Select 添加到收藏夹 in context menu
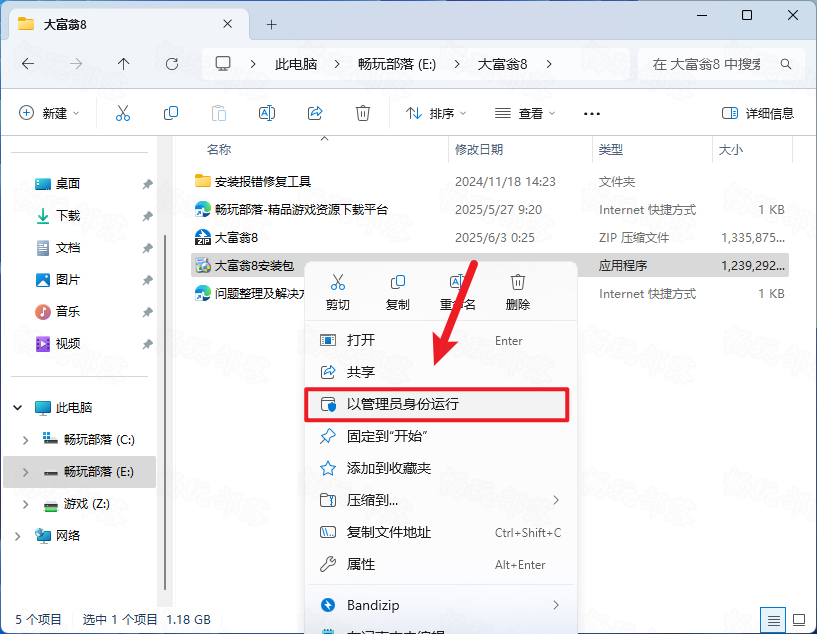The height and width of the screenshot is (634, 817). tap(441, 468)
